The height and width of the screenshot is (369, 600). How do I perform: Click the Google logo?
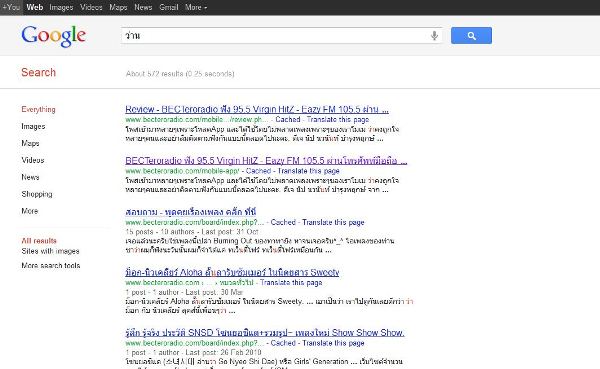point(54,36)
